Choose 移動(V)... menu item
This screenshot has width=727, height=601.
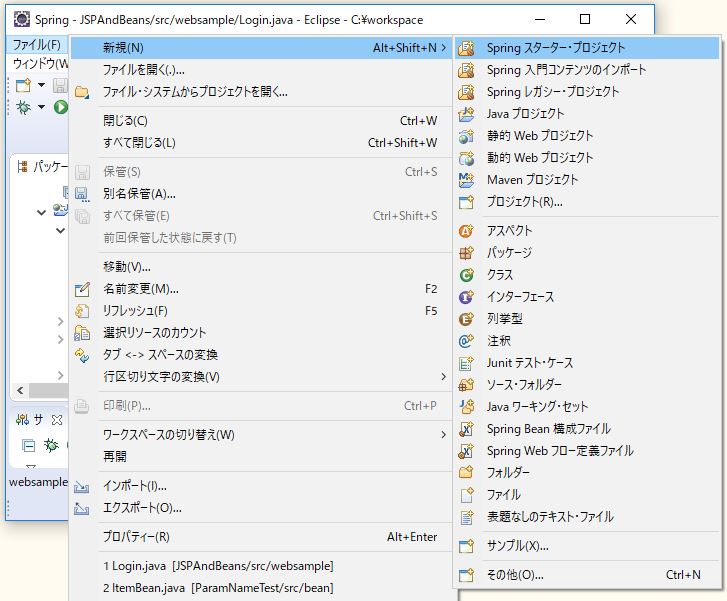click(261, 267)
